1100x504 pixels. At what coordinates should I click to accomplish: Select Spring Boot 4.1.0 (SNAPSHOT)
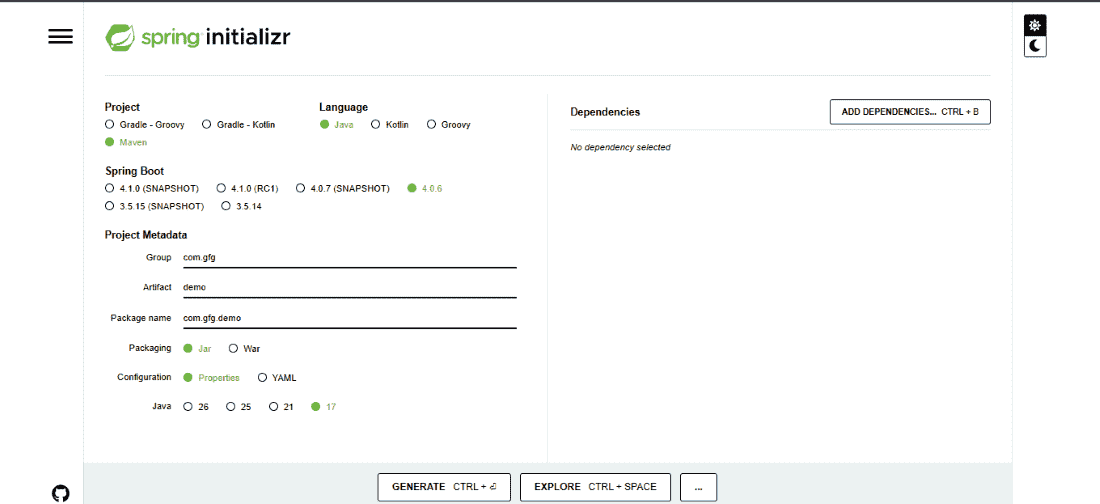point(152,188)
